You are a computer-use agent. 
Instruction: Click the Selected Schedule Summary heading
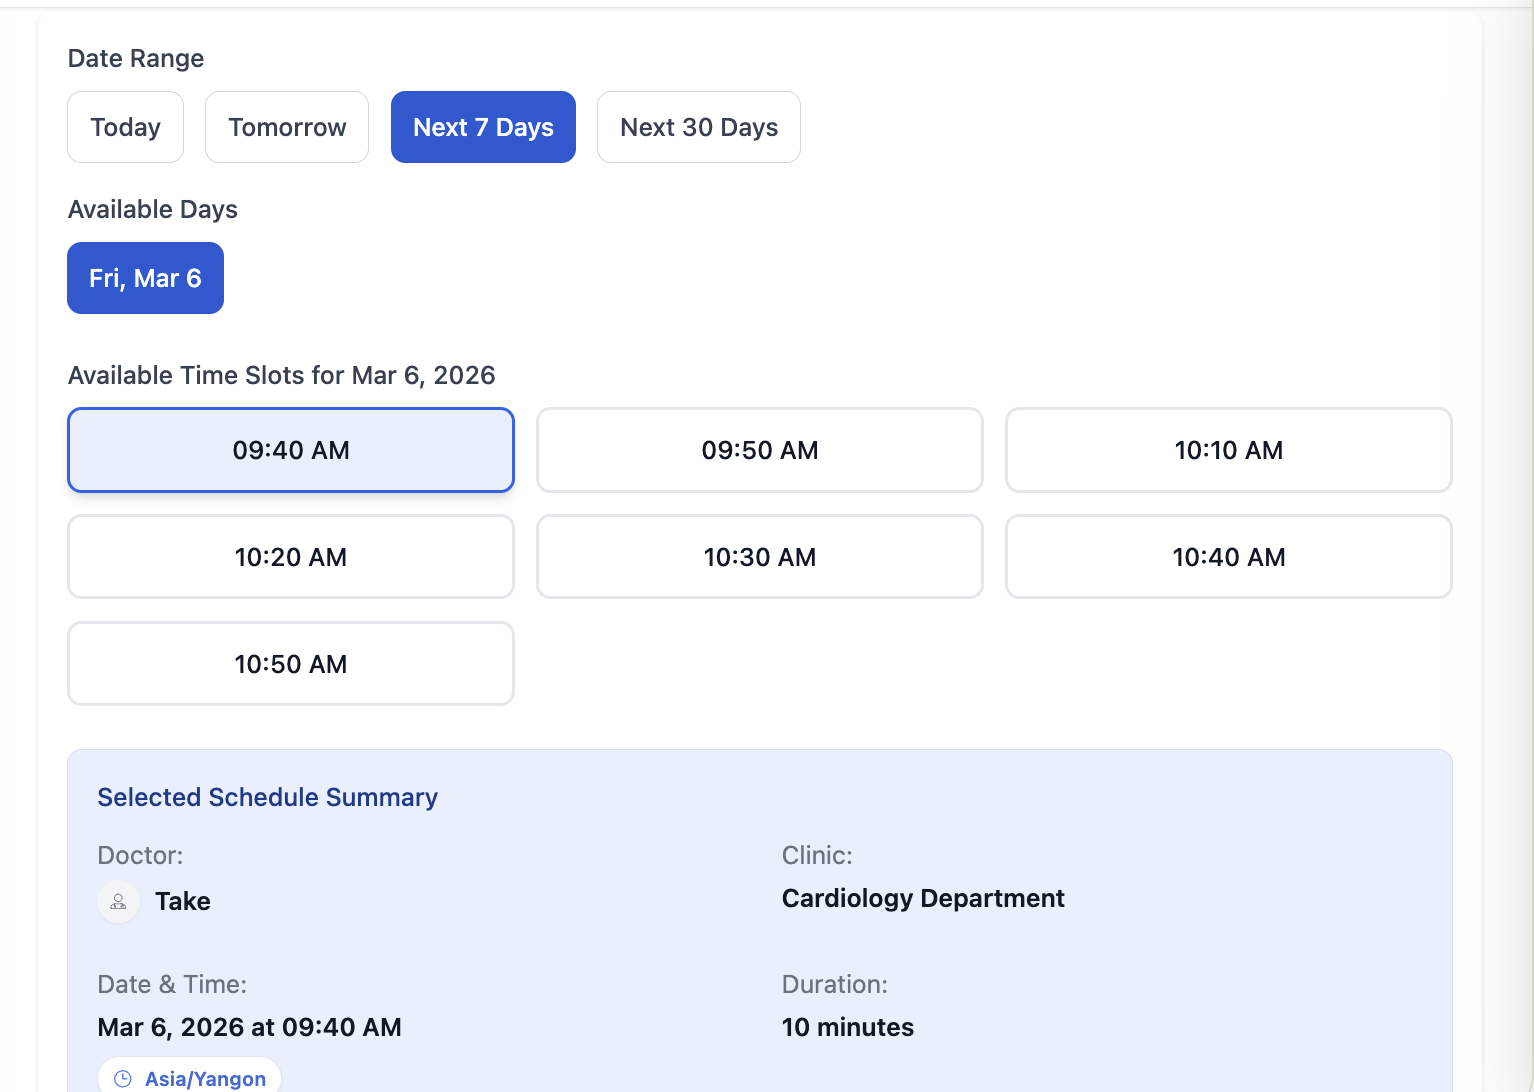point(267,797)
